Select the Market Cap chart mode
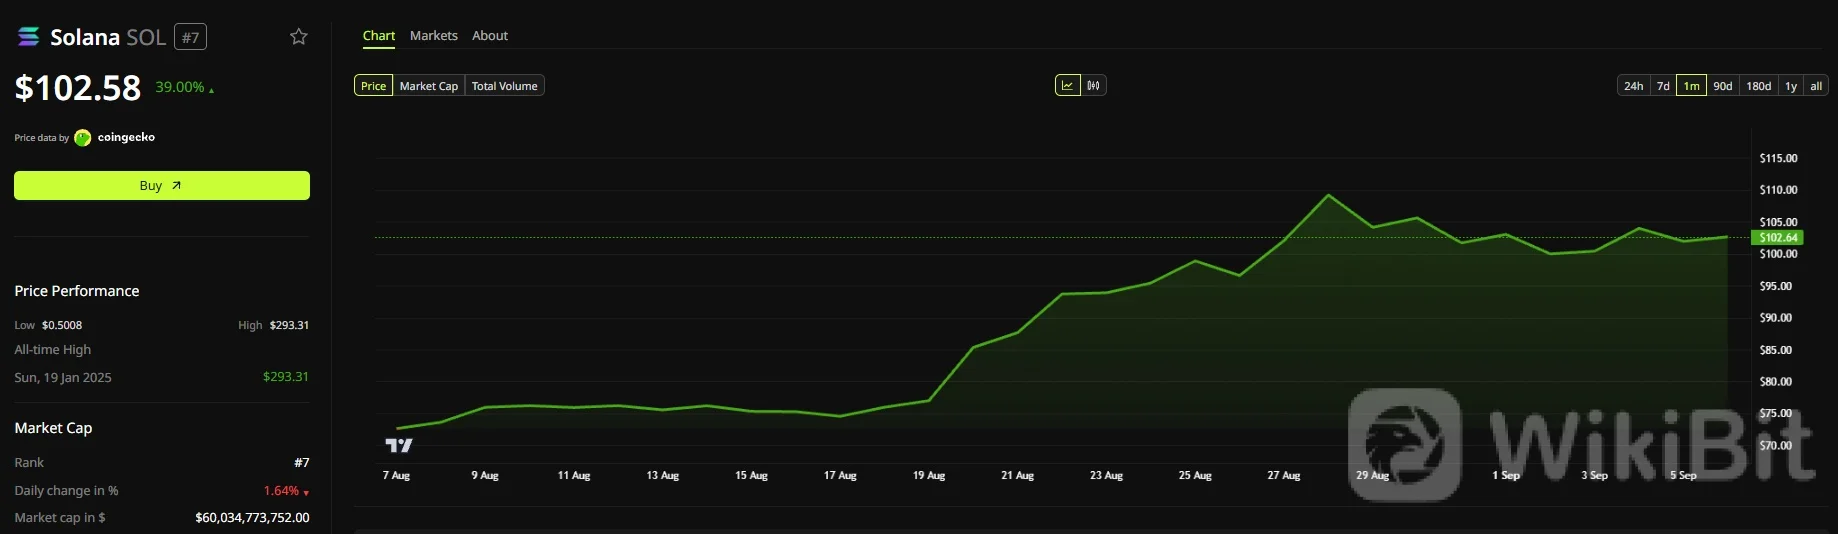Viewport: 1838px width, 534px height. [x=429, y=86]
